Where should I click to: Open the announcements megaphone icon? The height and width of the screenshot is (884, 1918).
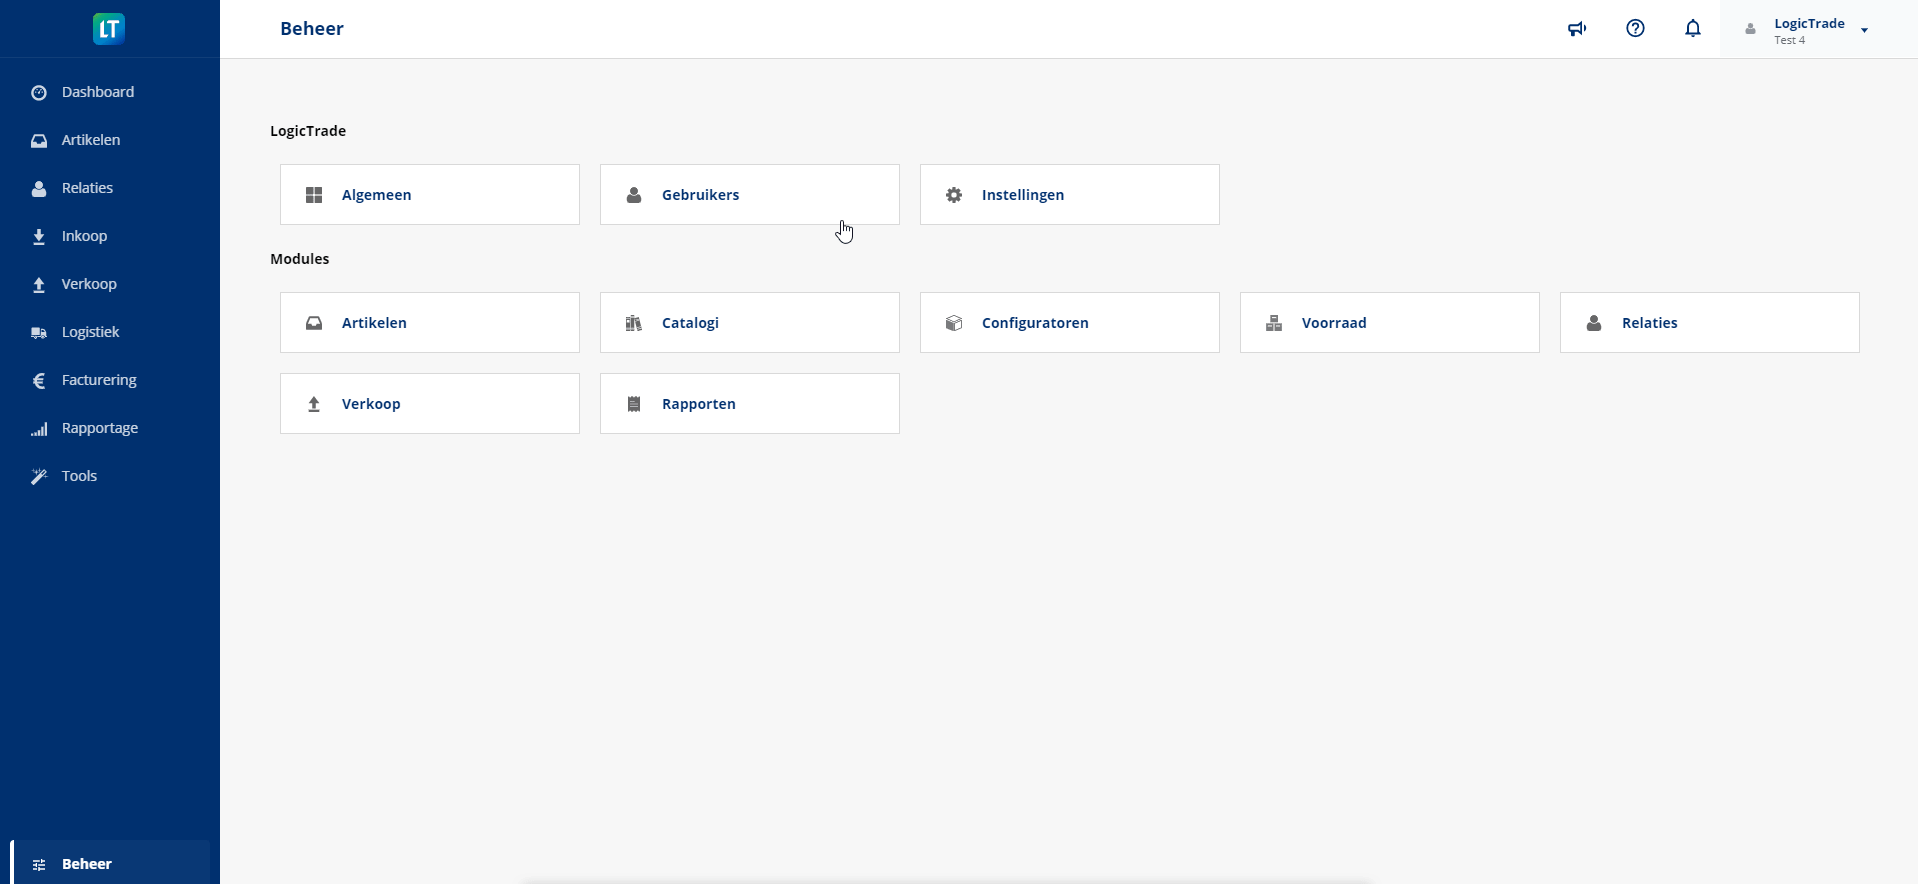[x=1577, y=29]
